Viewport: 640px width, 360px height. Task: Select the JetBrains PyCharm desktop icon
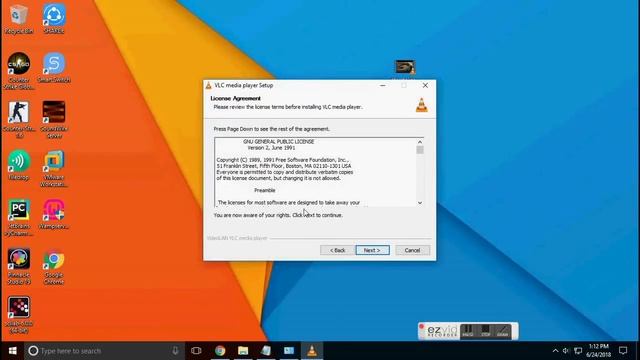click(18, 218)
